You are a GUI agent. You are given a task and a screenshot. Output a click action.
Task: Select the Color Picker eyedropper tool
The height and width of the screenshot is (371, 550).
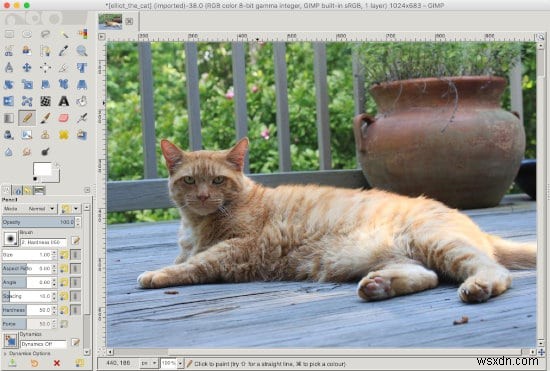pyautogui.click(x=63, y=51)
